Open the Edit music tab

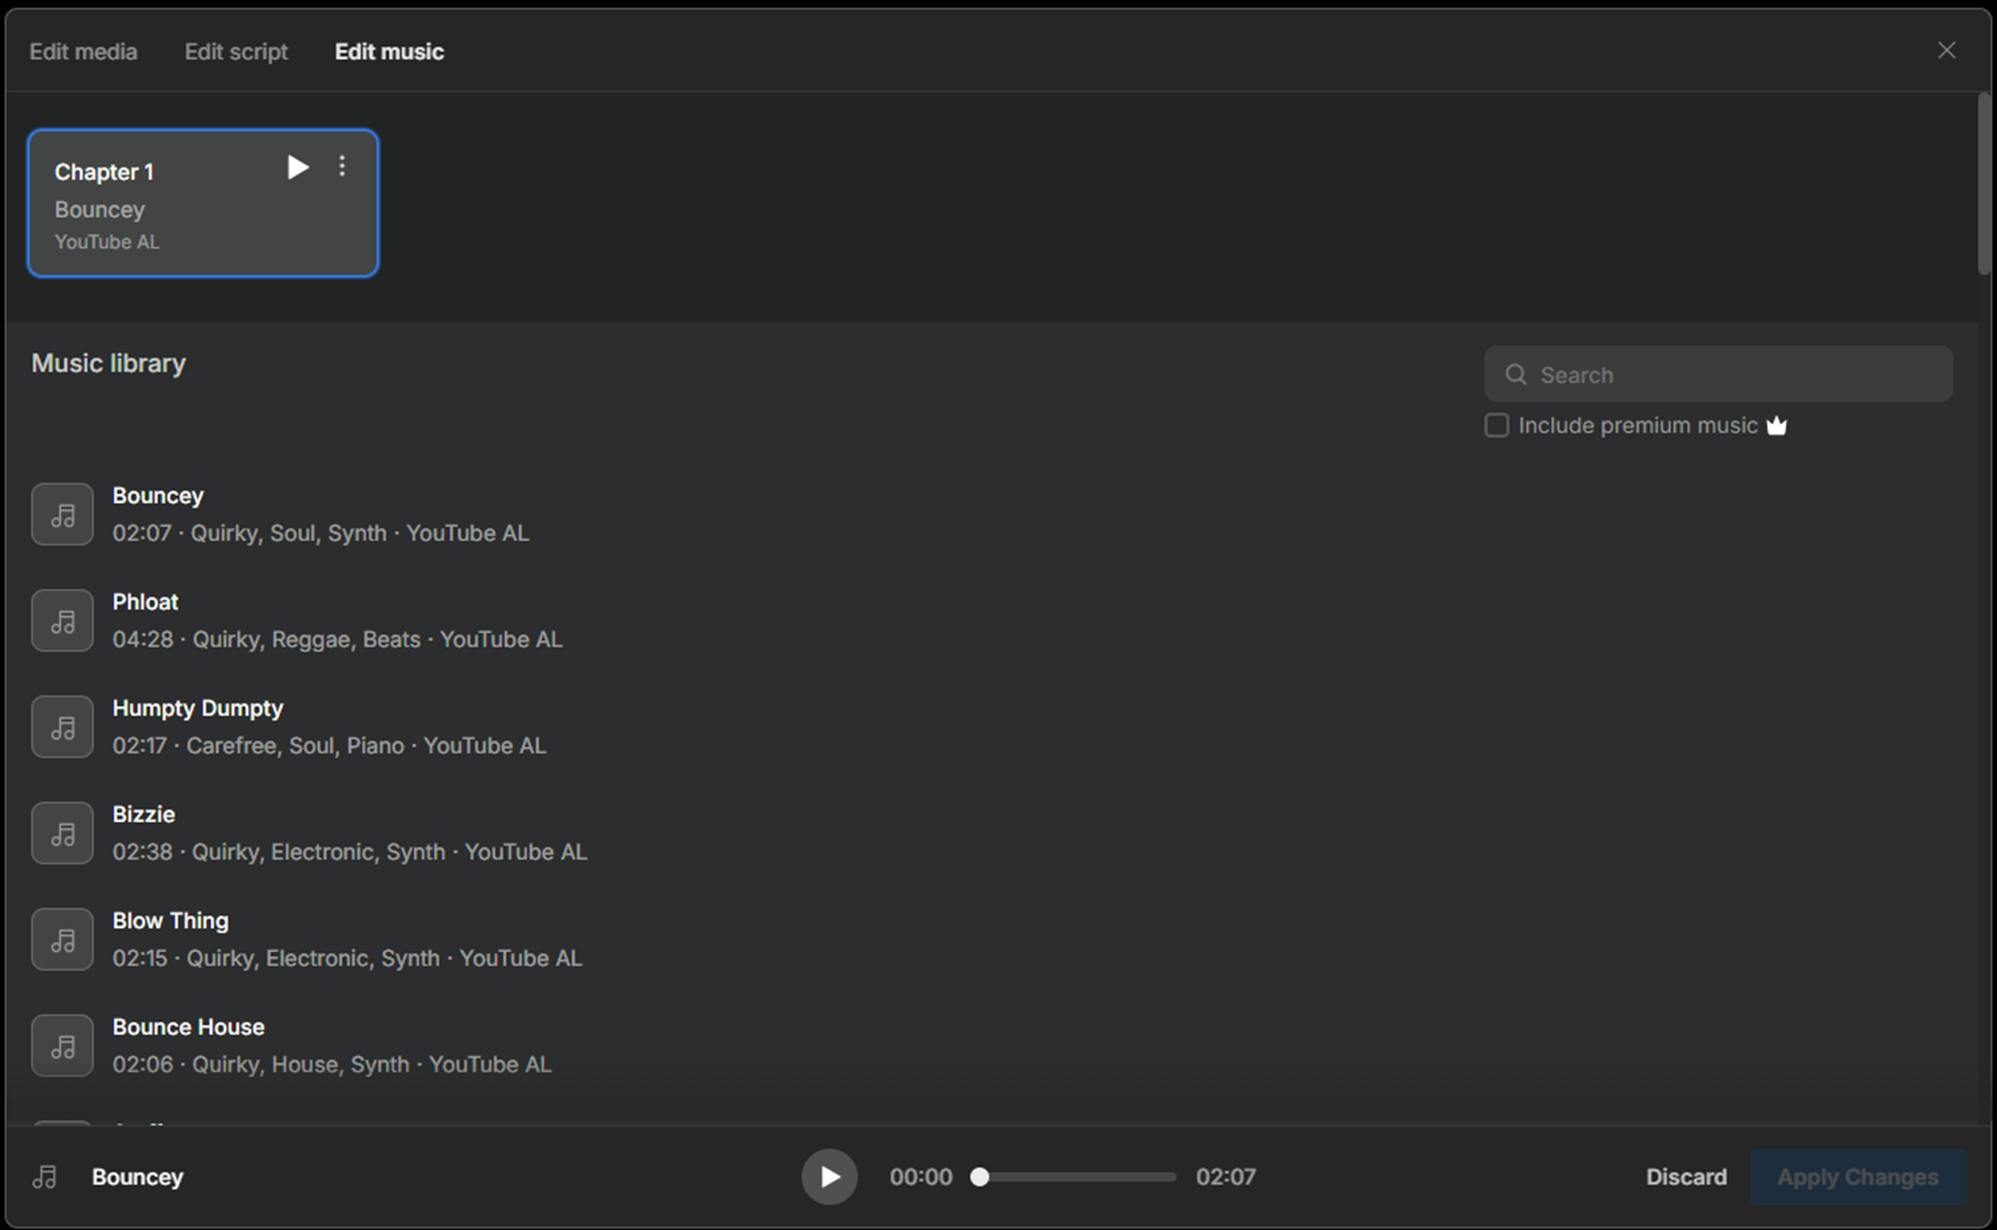389,52
